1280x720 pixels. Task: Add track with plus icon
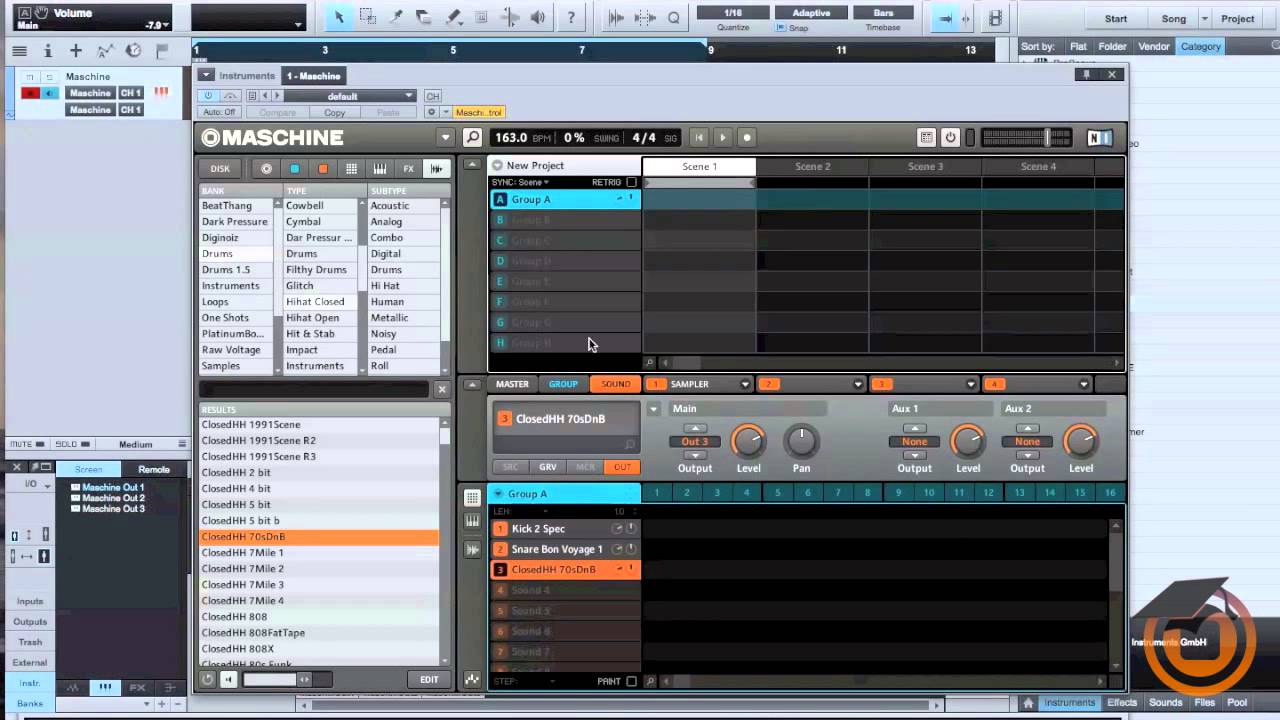(x=75, y=50)
